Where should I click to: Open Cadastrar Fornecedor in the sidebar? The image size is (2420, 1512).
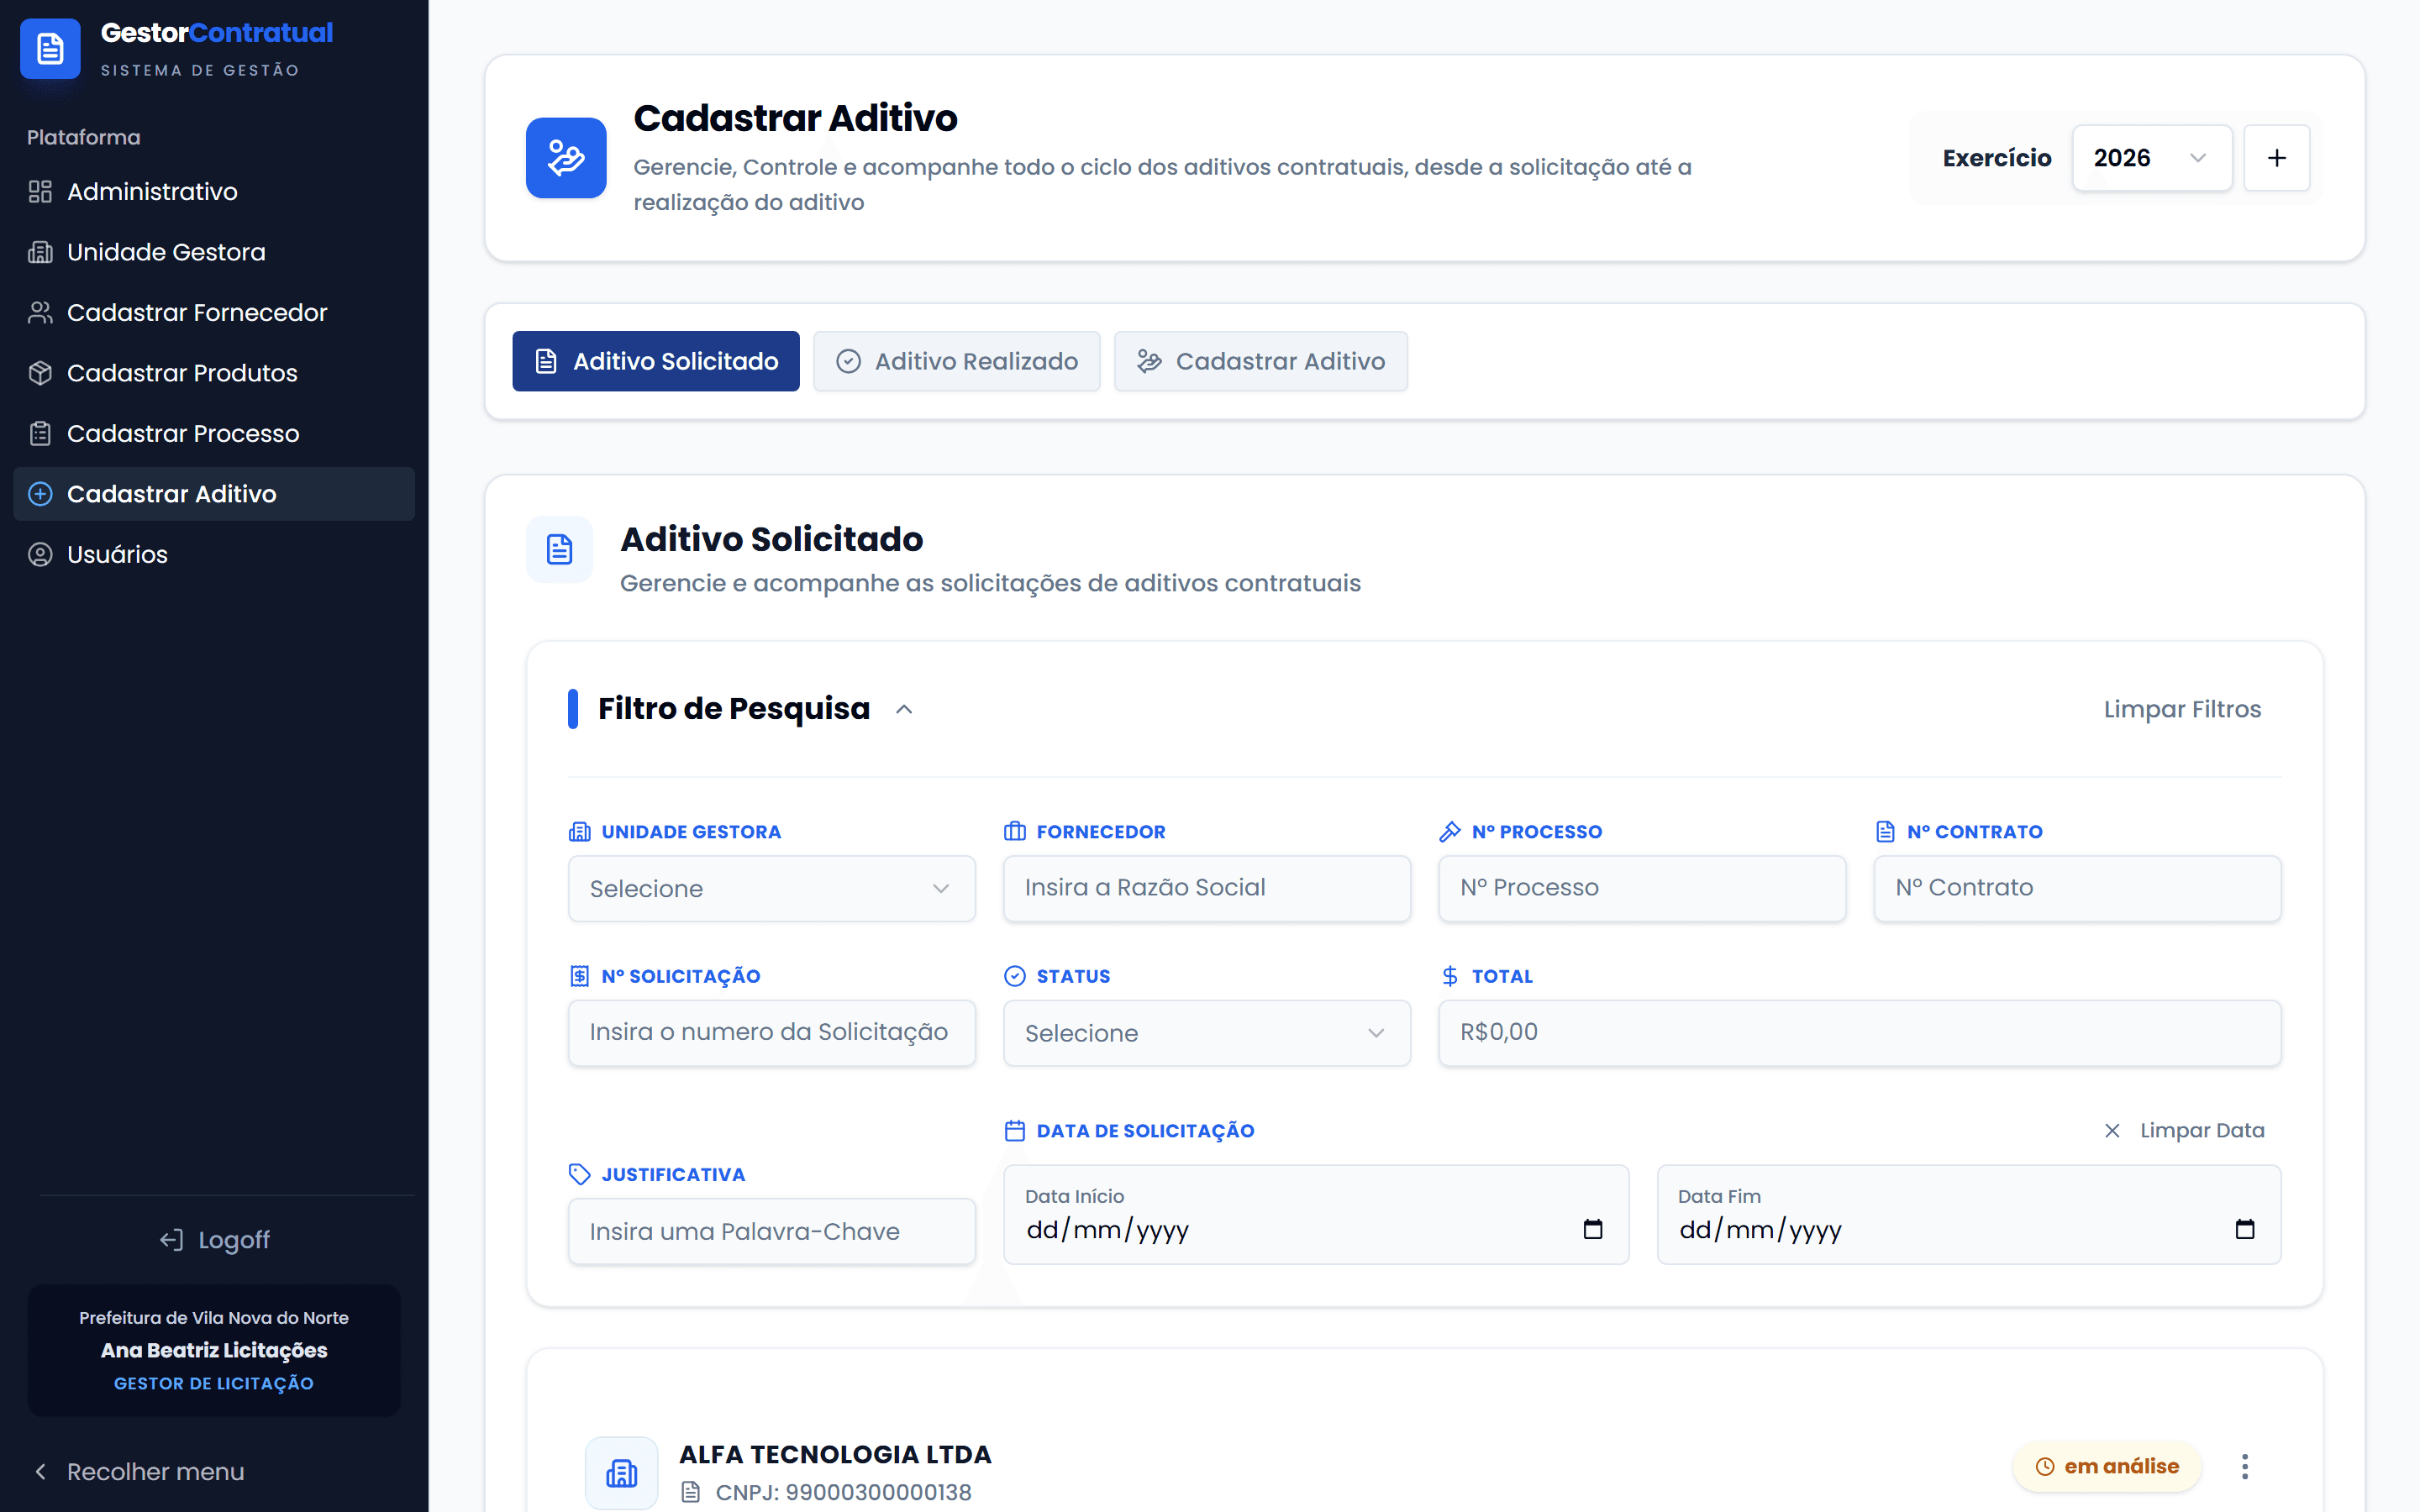click(214, 312)
